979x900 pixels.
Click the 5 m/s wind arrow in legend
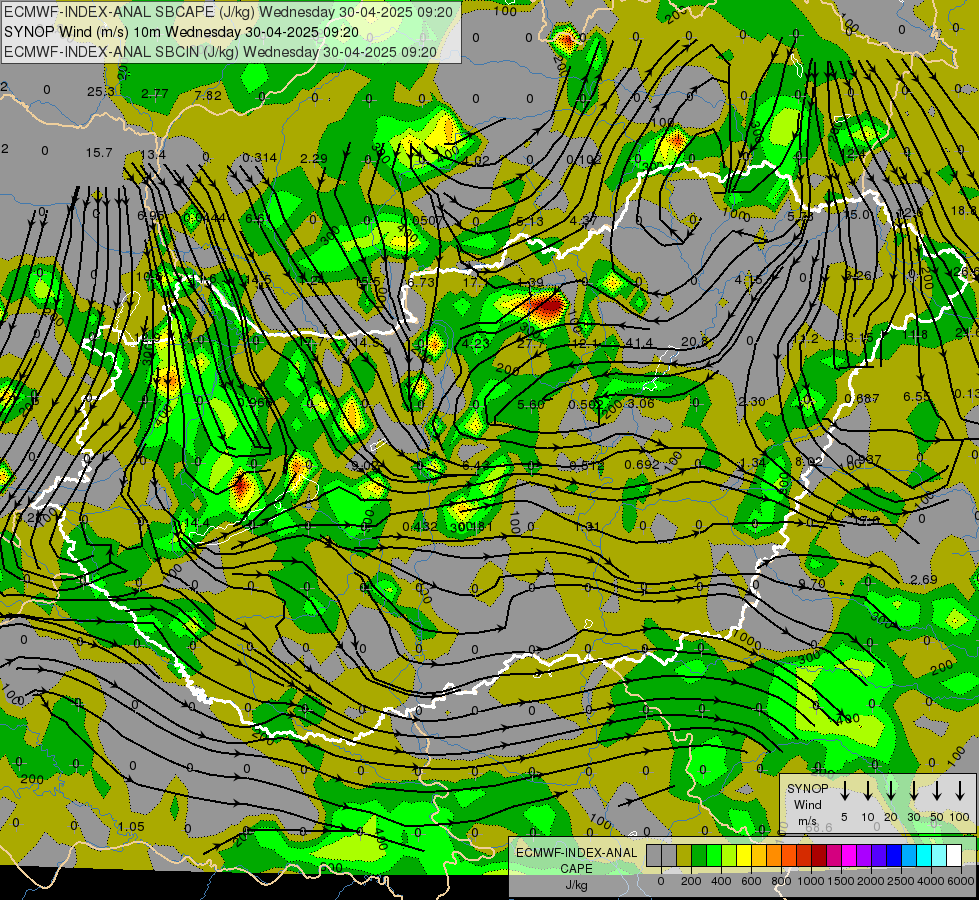844,790
